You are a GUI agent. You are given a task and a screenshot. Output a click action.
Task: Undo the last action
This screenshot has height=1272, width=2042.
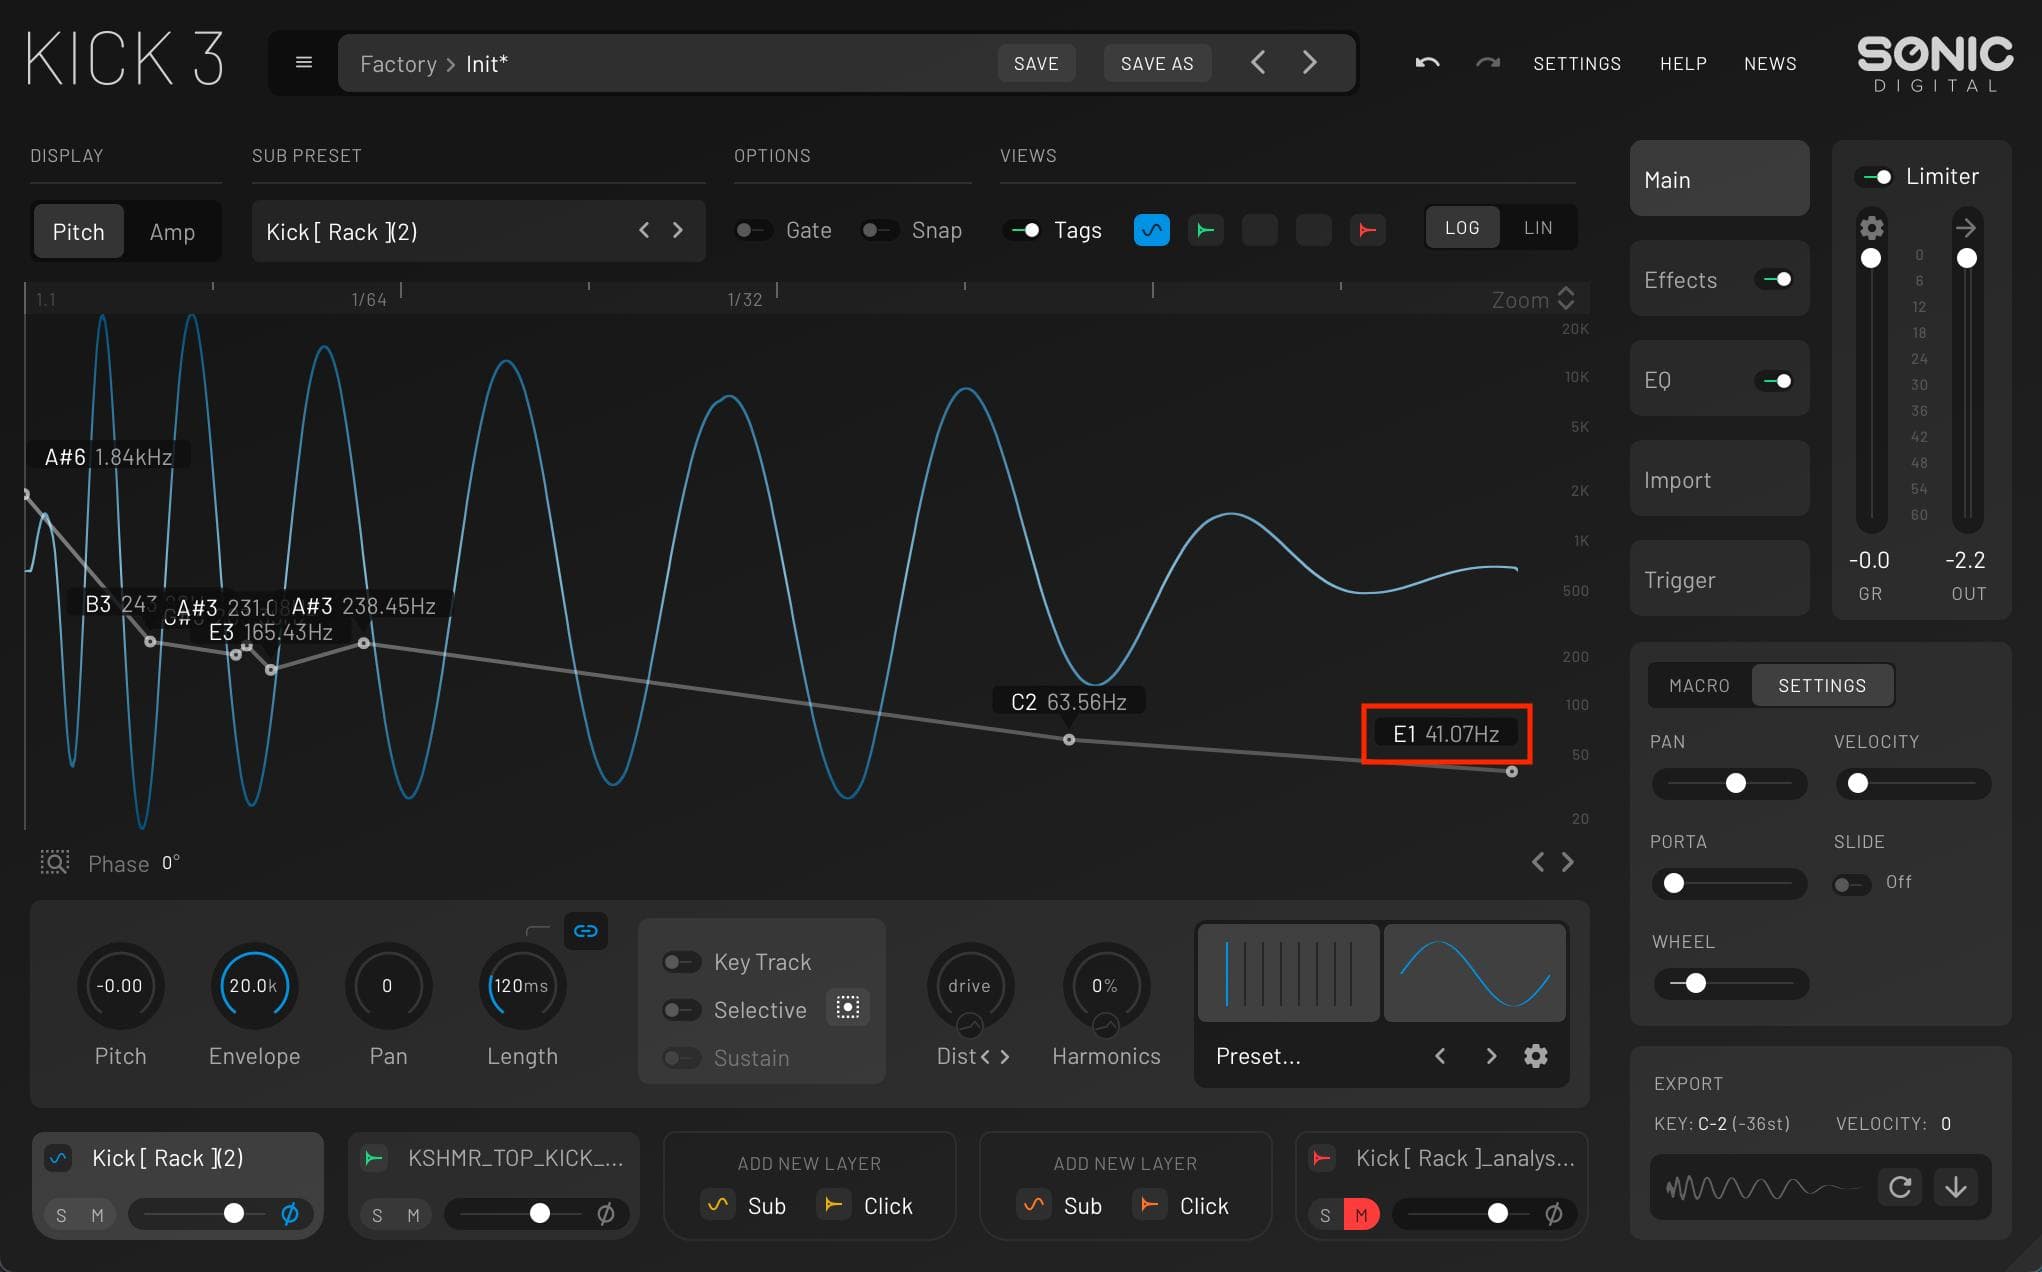1427,63
